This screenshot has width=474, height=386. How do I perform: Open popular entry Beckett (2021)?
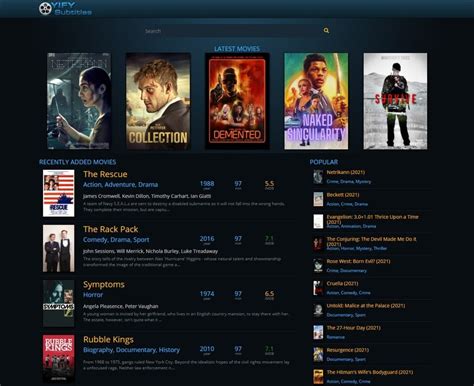[343, 195]
